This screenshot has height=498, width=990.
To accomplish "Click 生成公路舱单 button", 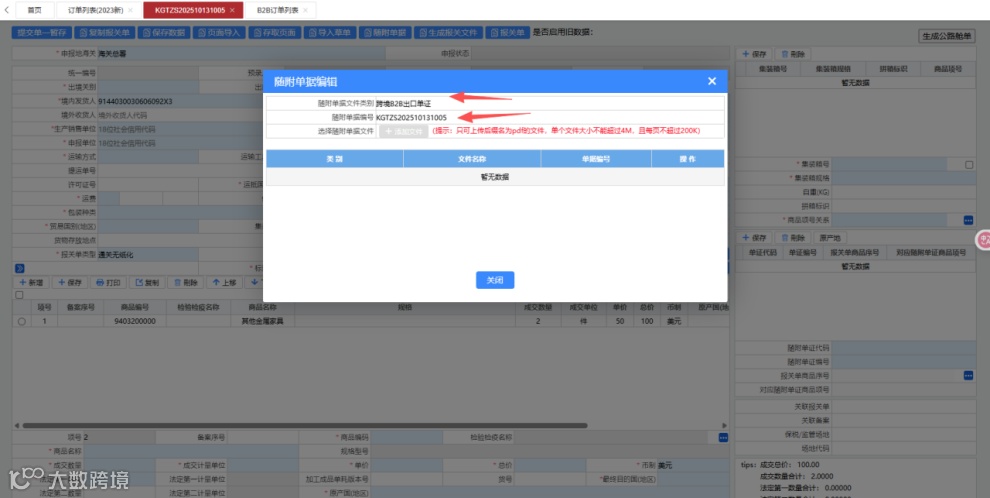I will pos(946,37).
